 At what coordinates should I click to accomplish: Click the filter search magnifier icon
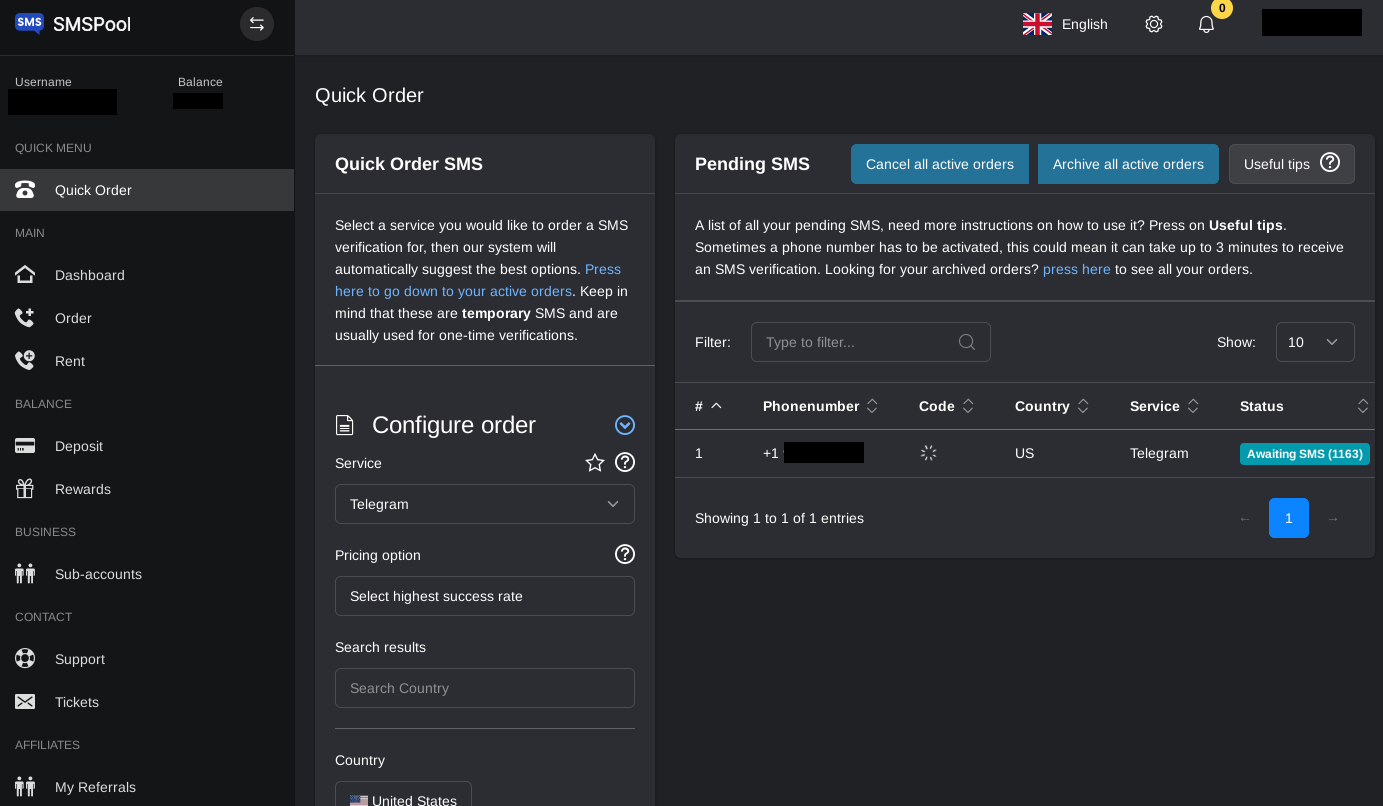coord(966,342)
